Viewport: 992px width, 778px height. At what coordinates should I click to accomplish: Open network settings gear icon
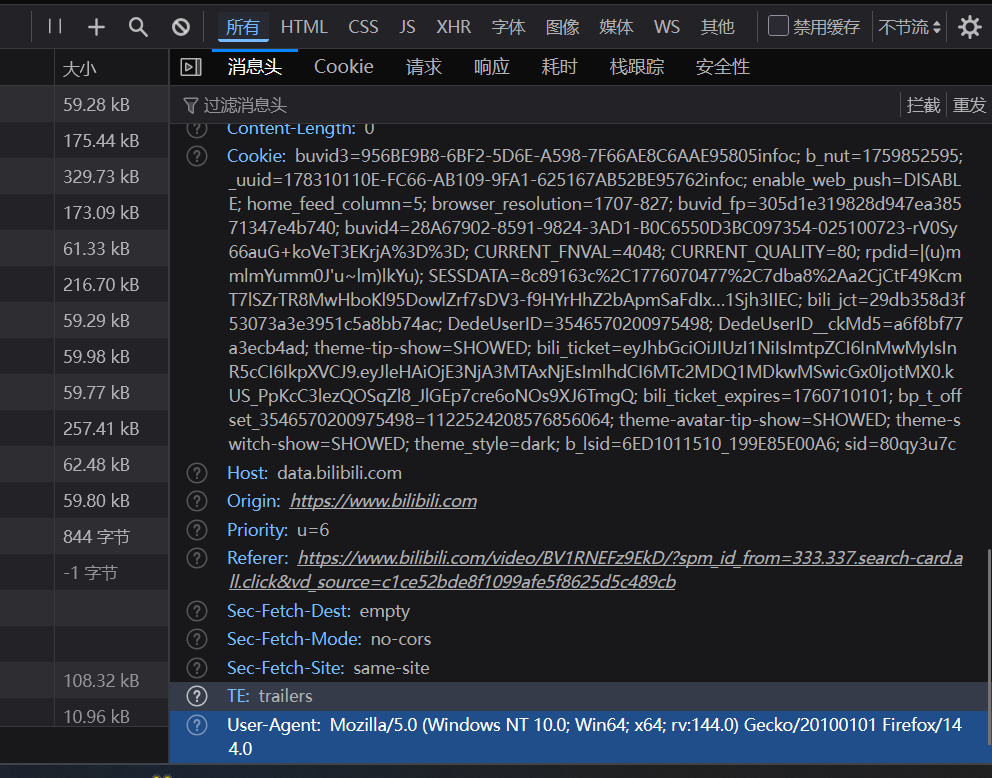(969, 27)
